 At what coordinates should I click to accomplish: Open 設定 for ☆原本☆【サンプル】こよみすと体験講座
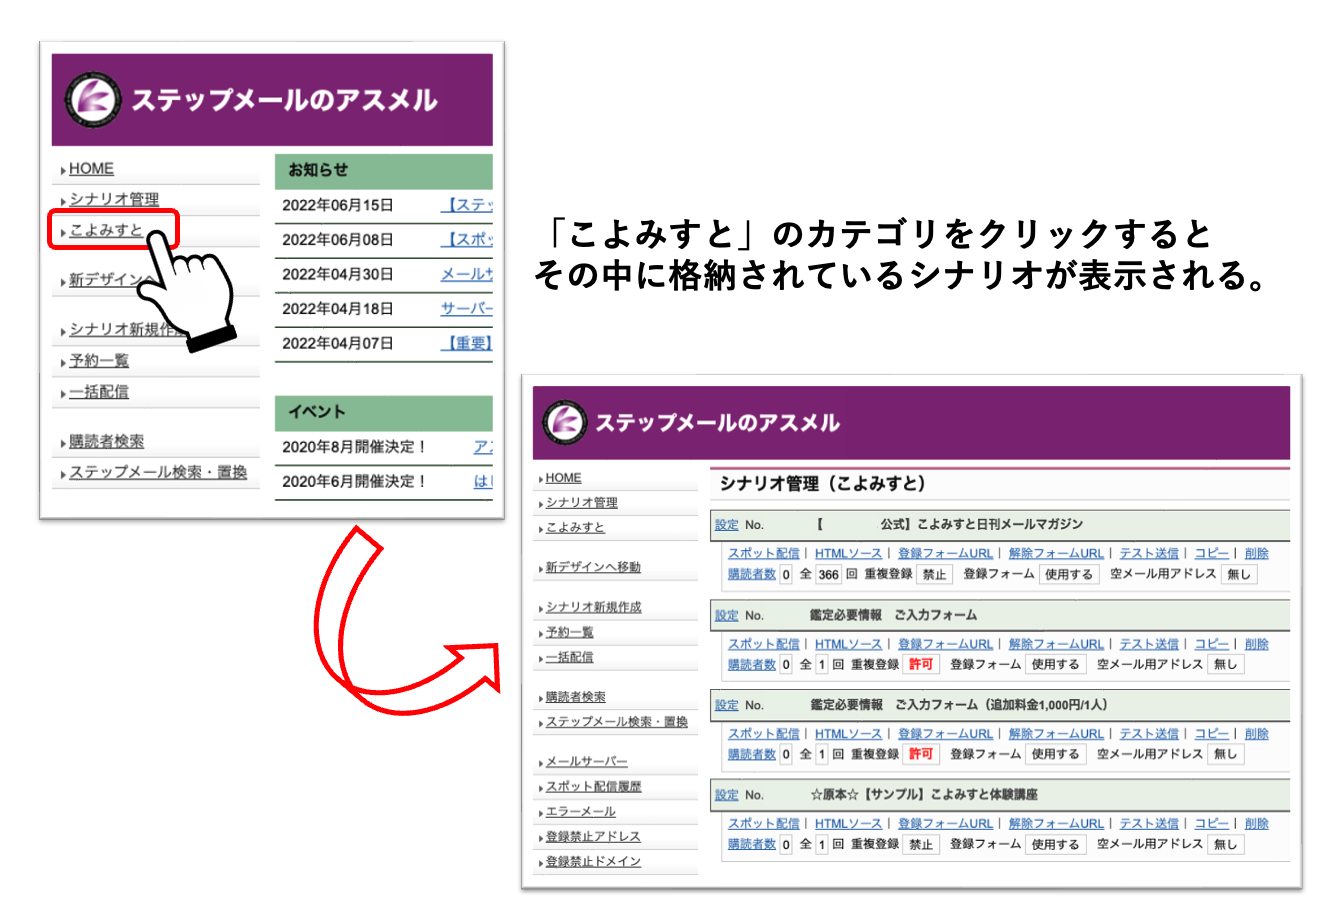tap(727, 795)
